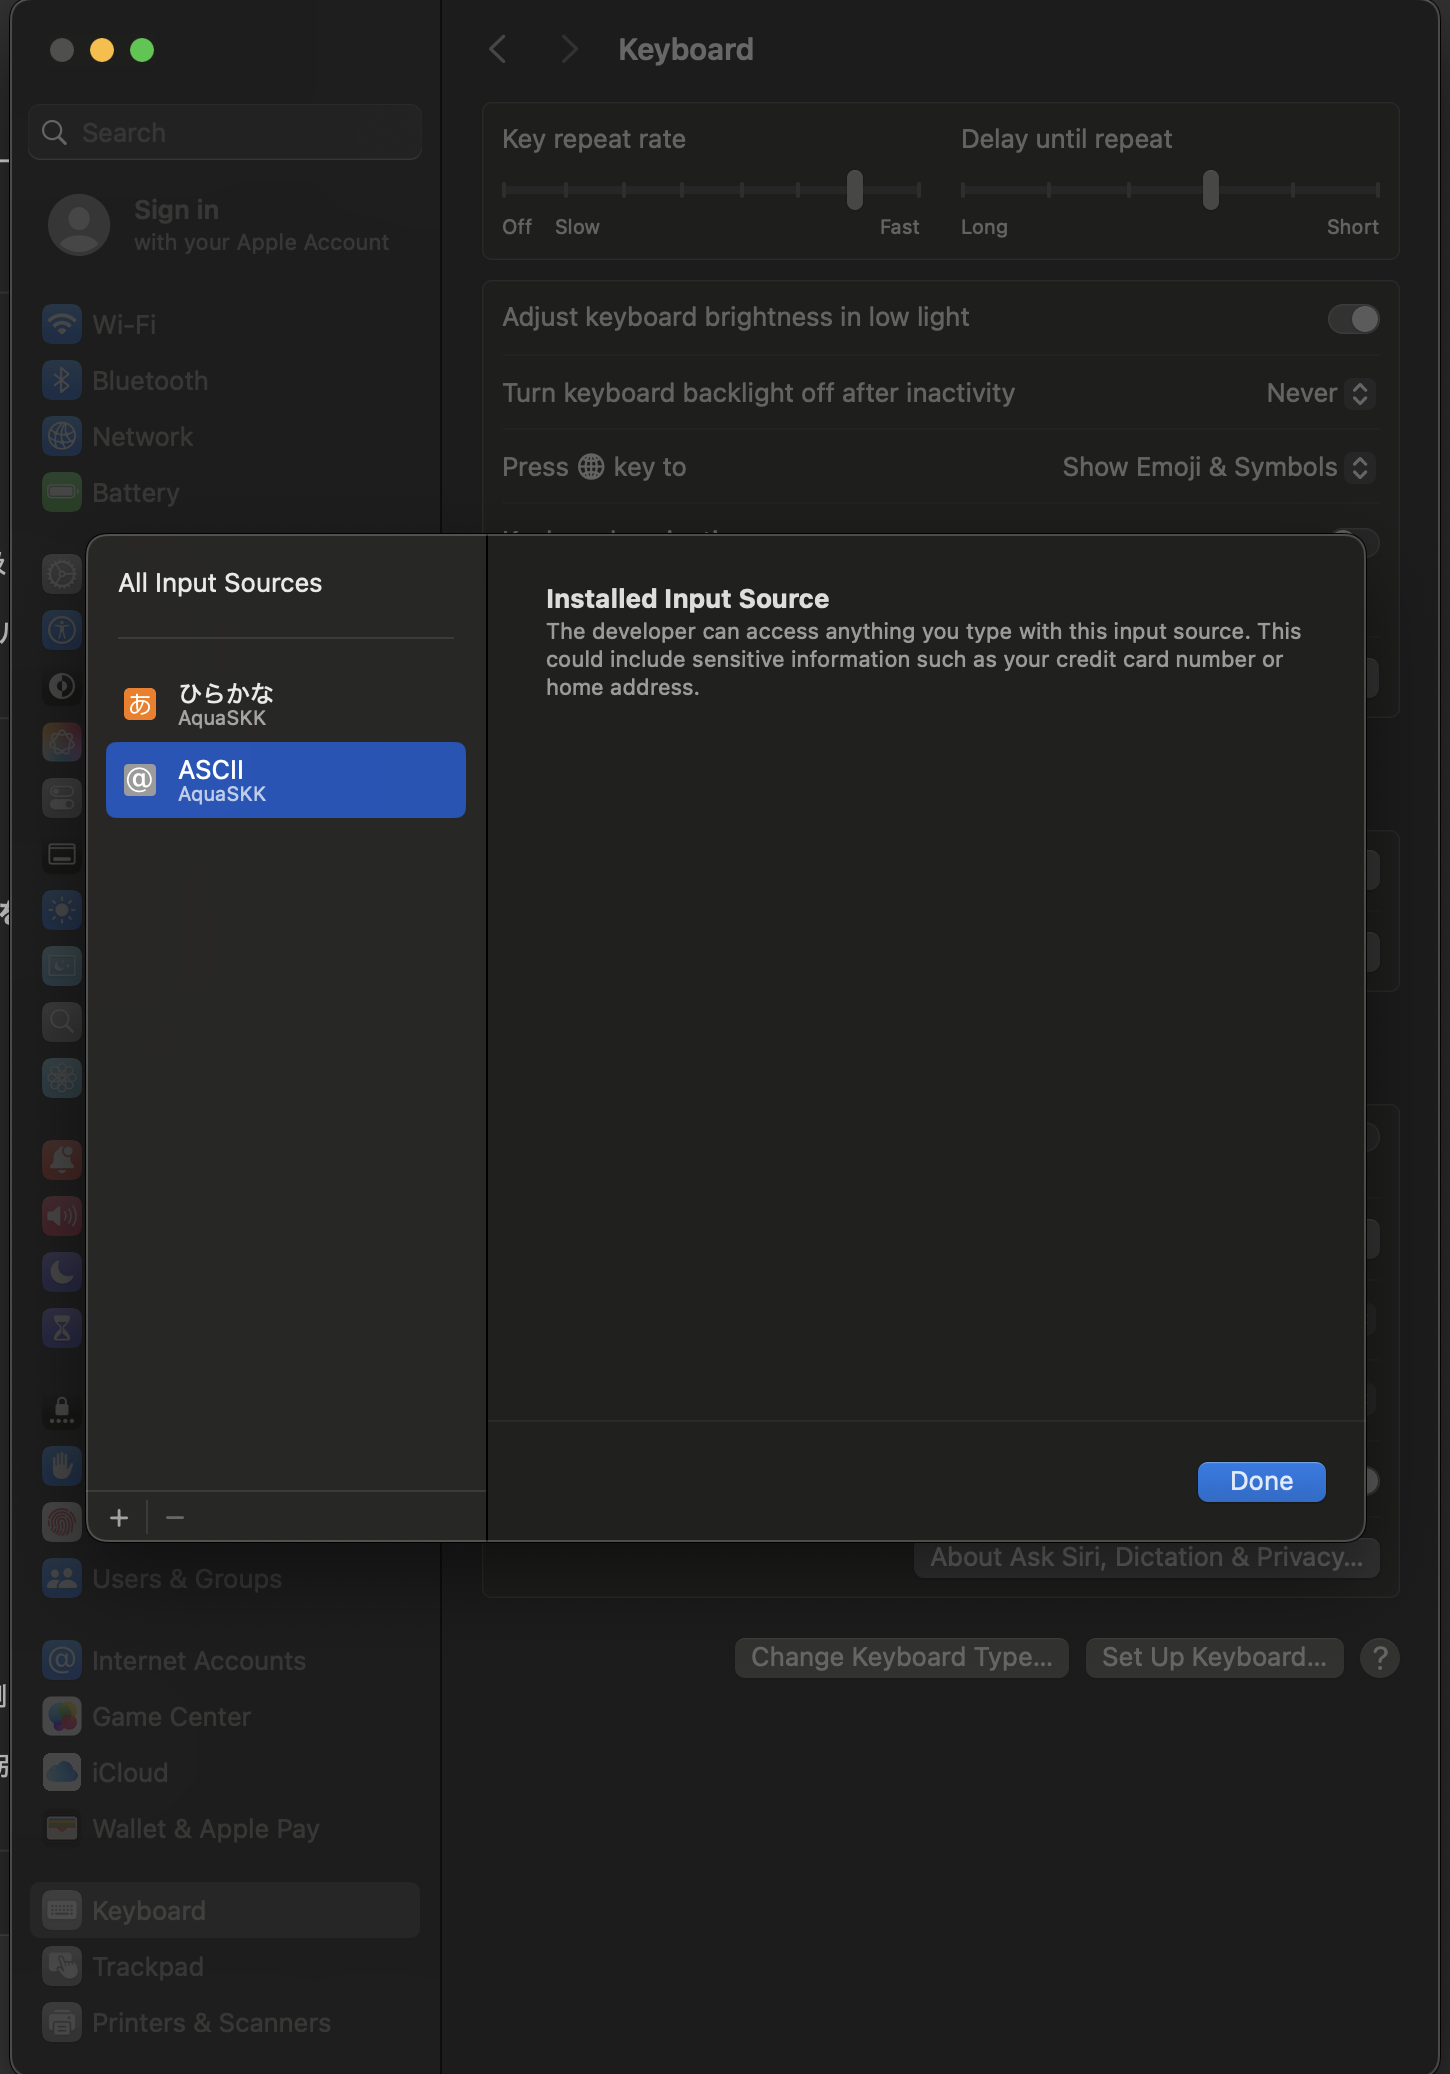
Task: Click the Screen Time hourglass icon in sidebar
Action: tap(62, 1328)
